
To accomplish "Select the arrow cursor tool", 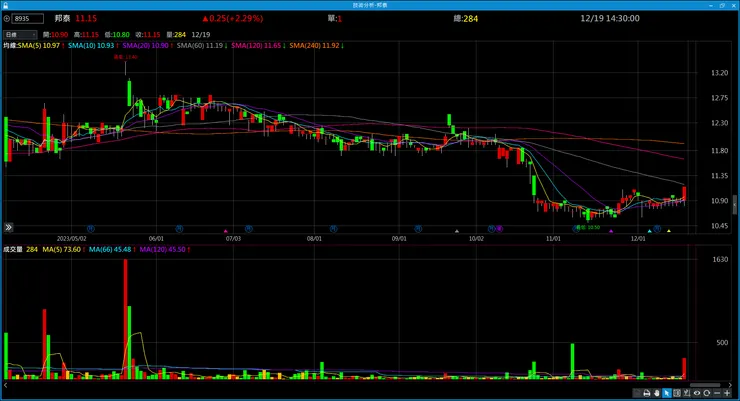I will coord(667,393).
